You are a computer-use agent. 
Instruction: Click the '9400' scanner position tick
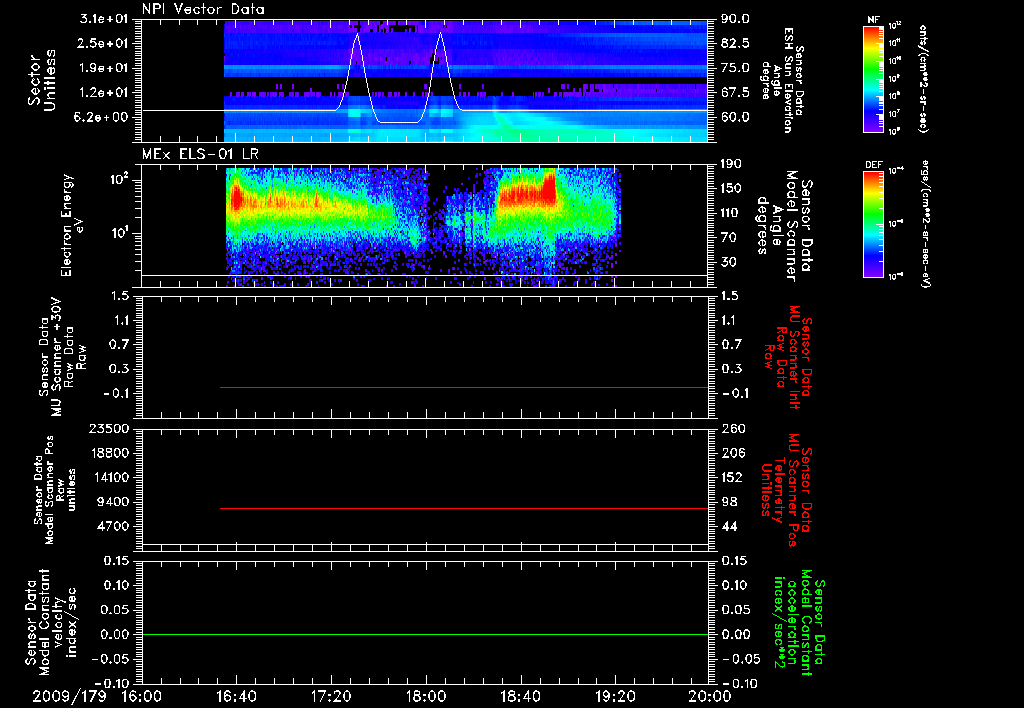pyautogui.click(x=113, y=502)
